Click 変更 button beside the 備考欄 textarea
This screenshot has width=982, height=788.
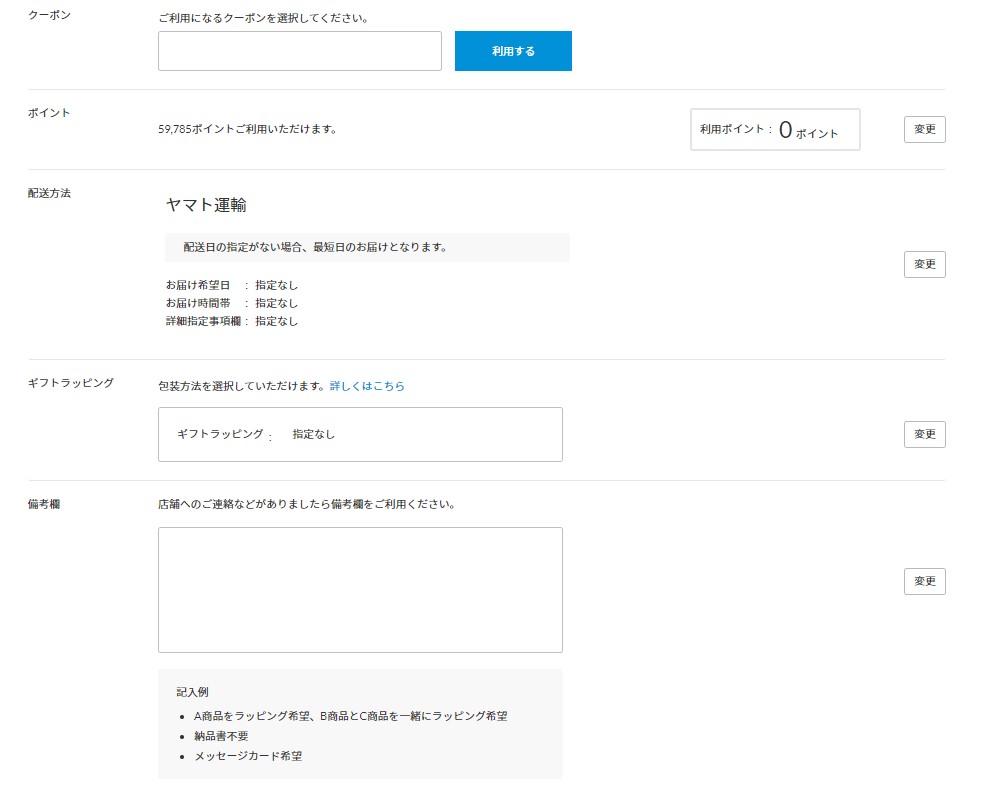point(924,582)
